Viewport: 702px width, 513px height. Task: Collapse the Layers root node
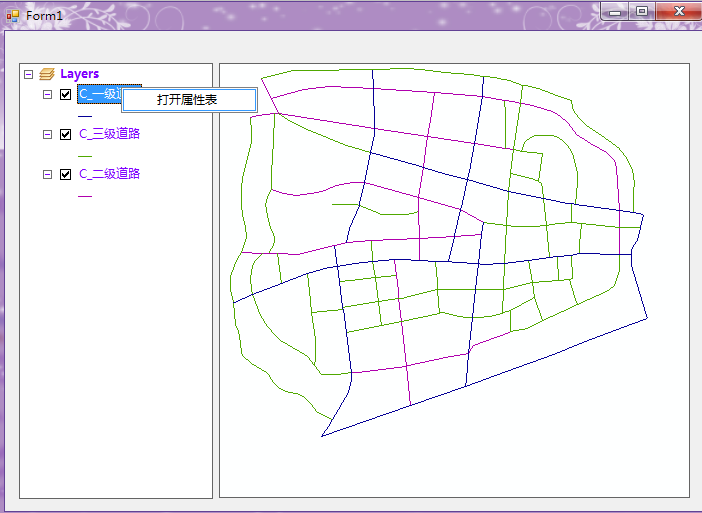pyautogui.click(x=28, y=74)
